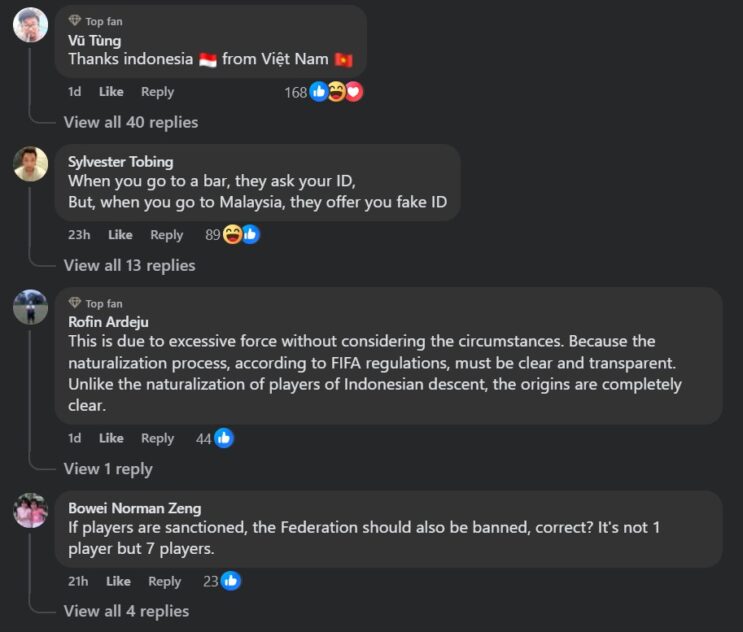743x632 pixels.
Task: Expand all 13 replies to Sylvester Tobing
Action: point(130,265)
